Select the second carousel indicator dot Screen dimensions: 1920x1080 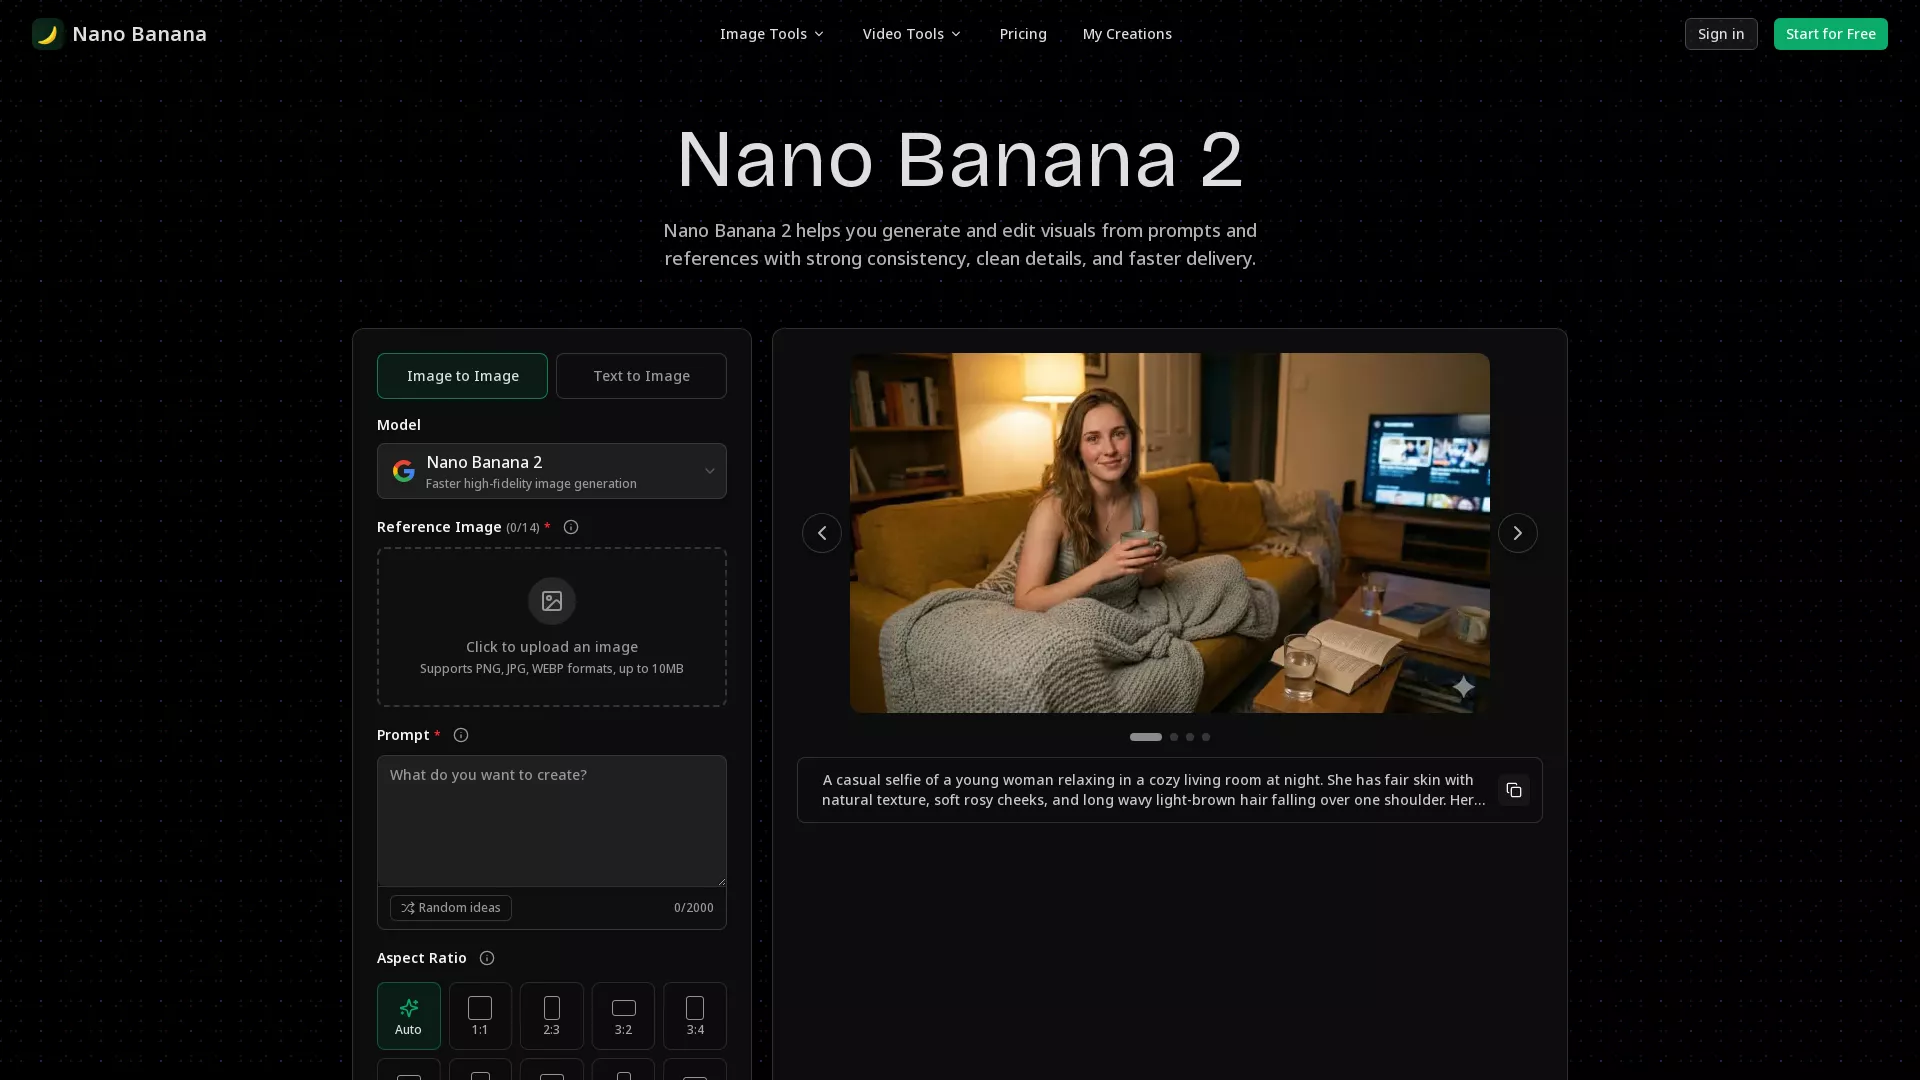[1172, 737]
